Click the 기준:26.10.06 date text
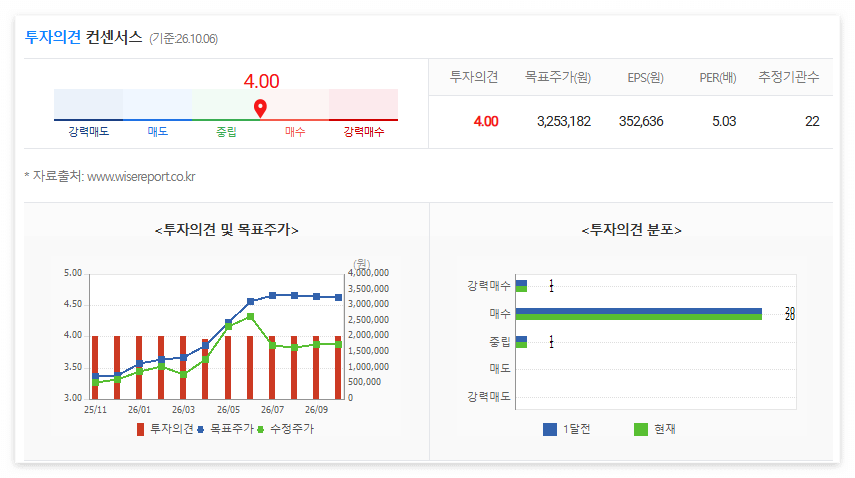 coord(184,39)
